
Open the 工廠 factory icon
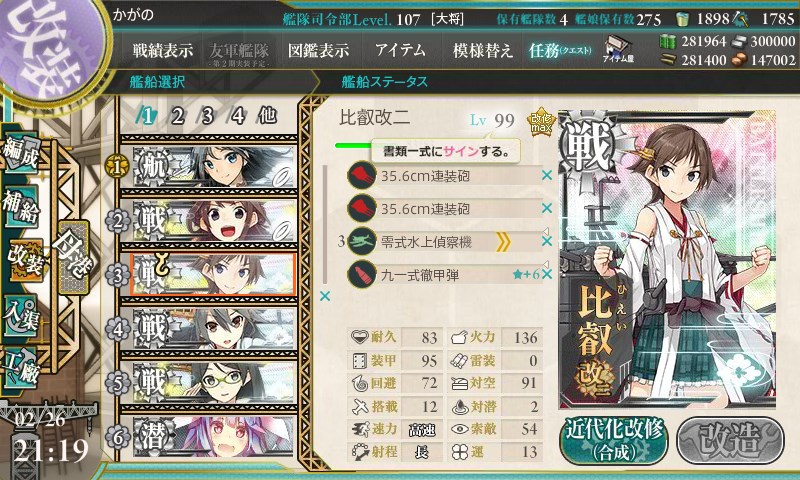pos(20,368)
